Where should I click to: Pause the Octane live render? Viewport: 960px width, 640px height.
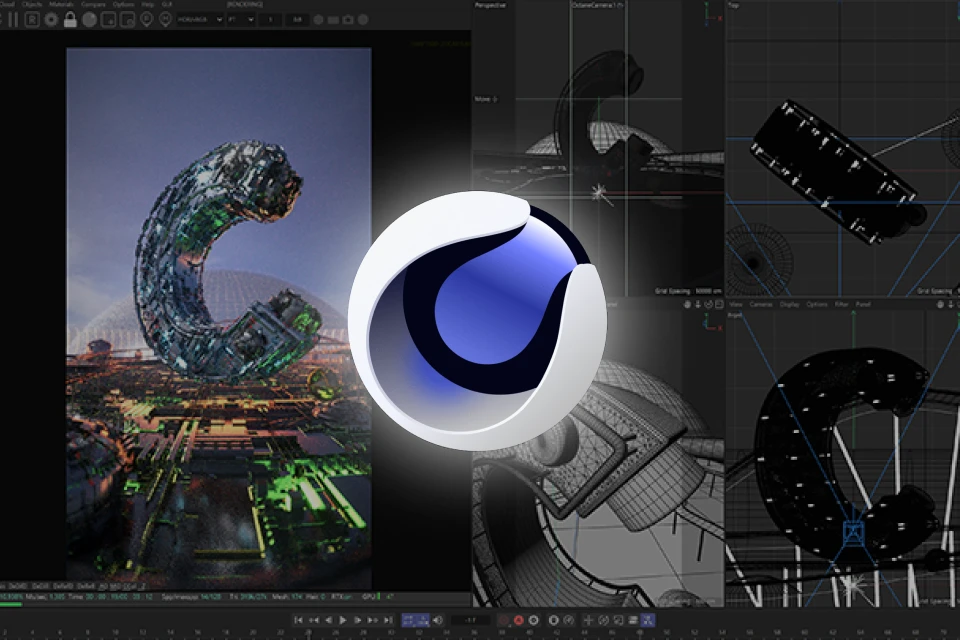click(13, 20)
